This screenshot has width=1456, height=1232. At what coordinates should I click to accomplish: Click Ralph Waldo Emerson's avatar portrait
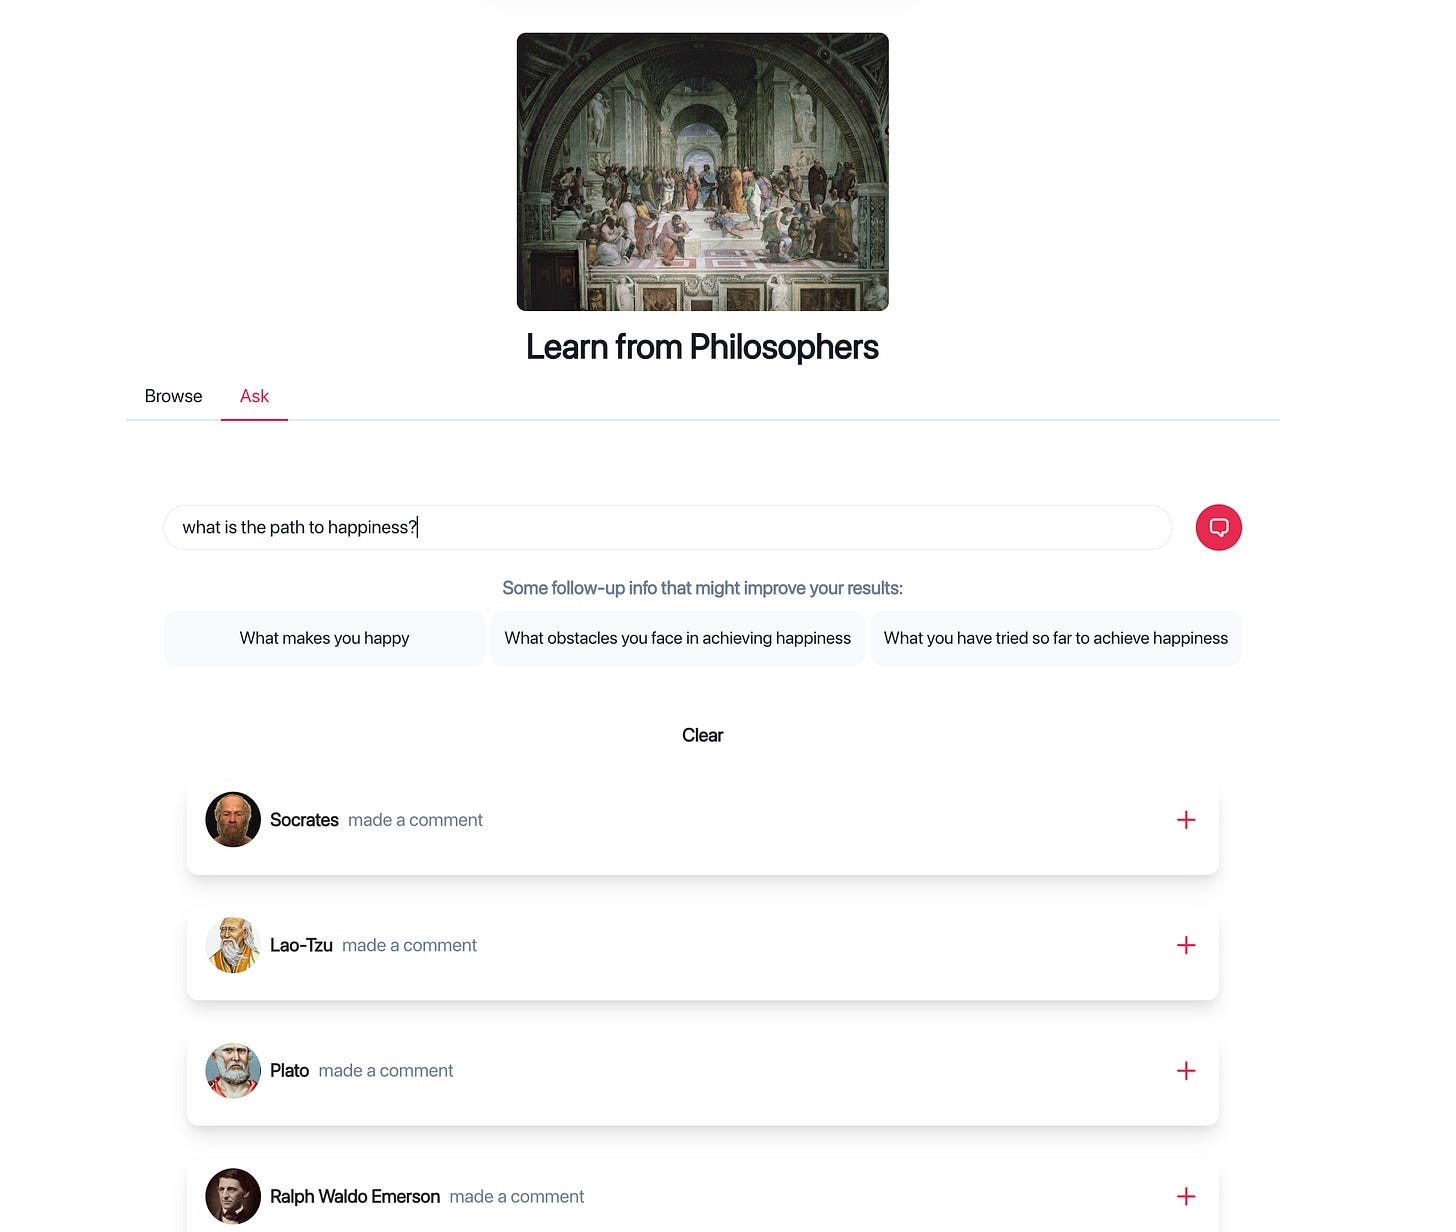click(233, 1196)
